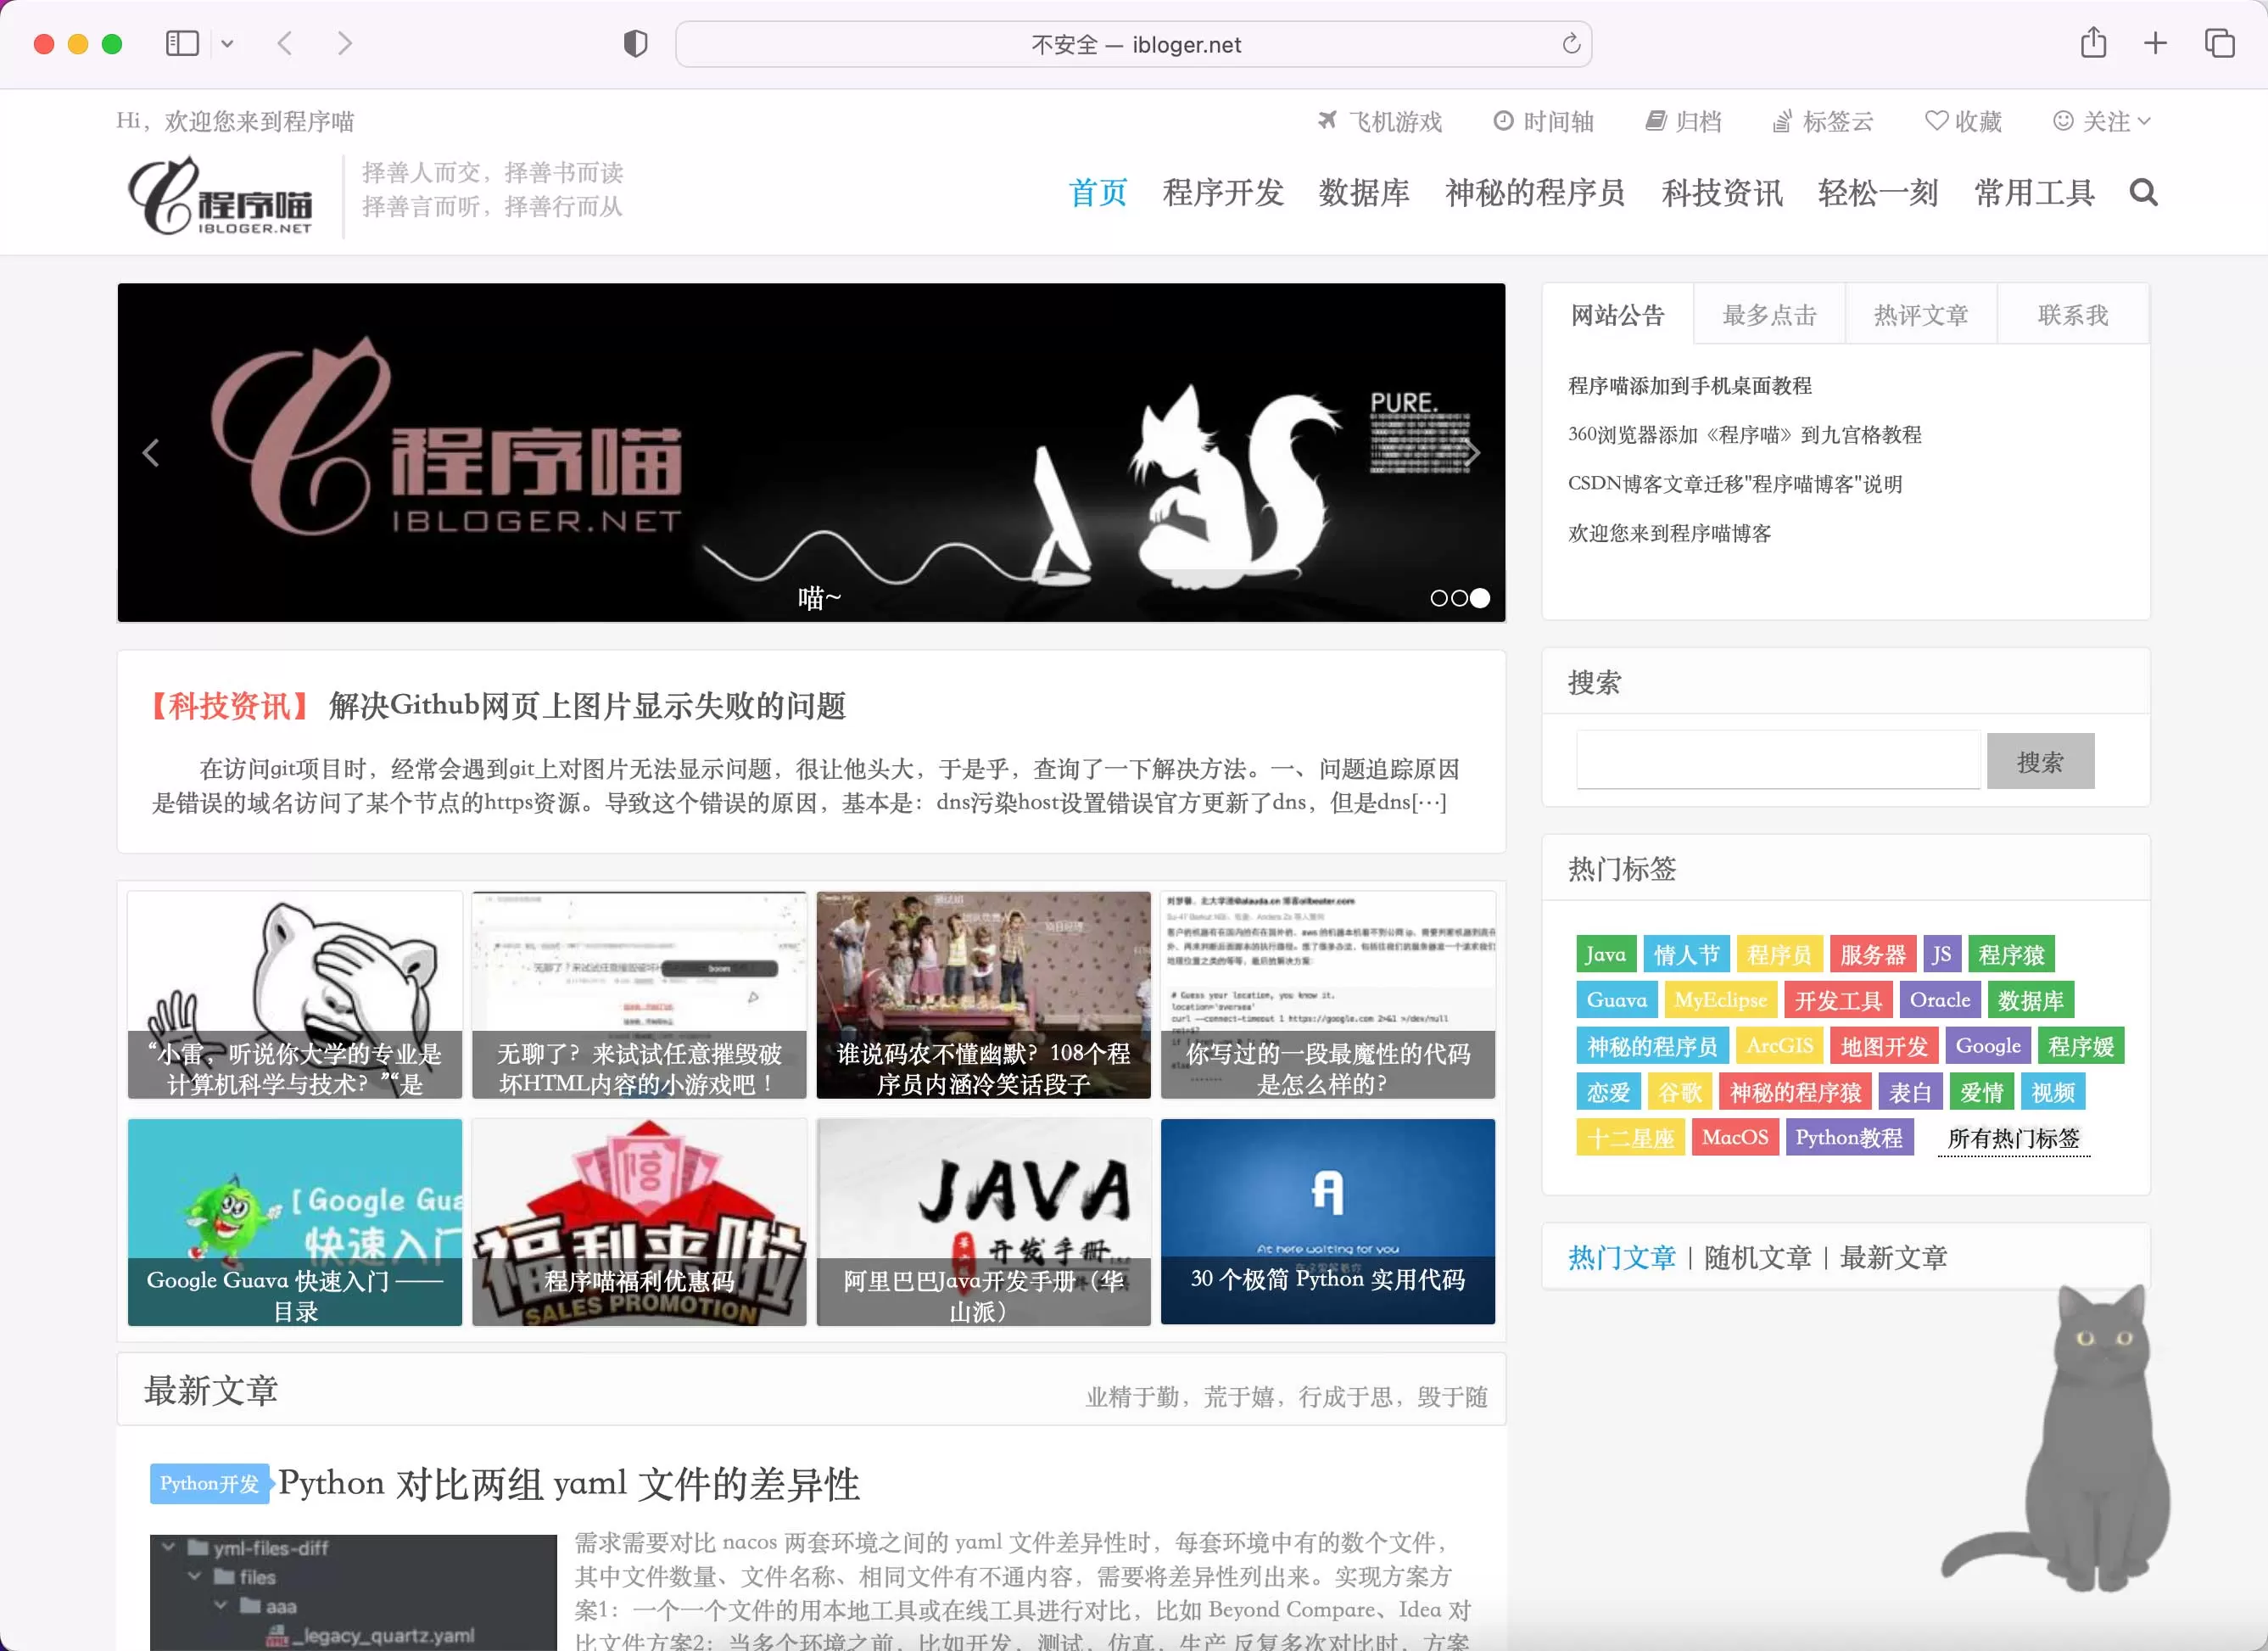The image size is (2268, 1651).
Task: Toggle Safari sidebar panel icon
Action: tap(182, 44)
